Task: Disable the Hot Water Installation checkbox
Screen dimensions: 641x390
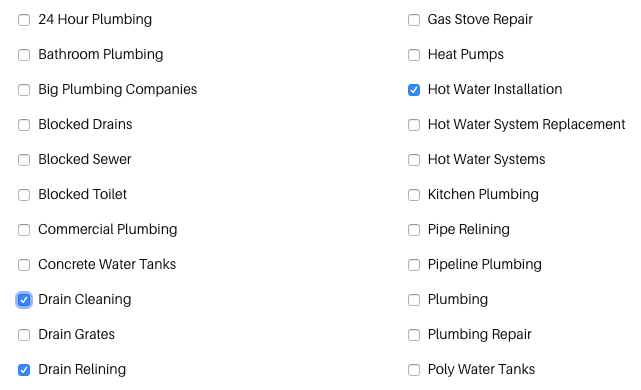Action: (x=414, y=90)
